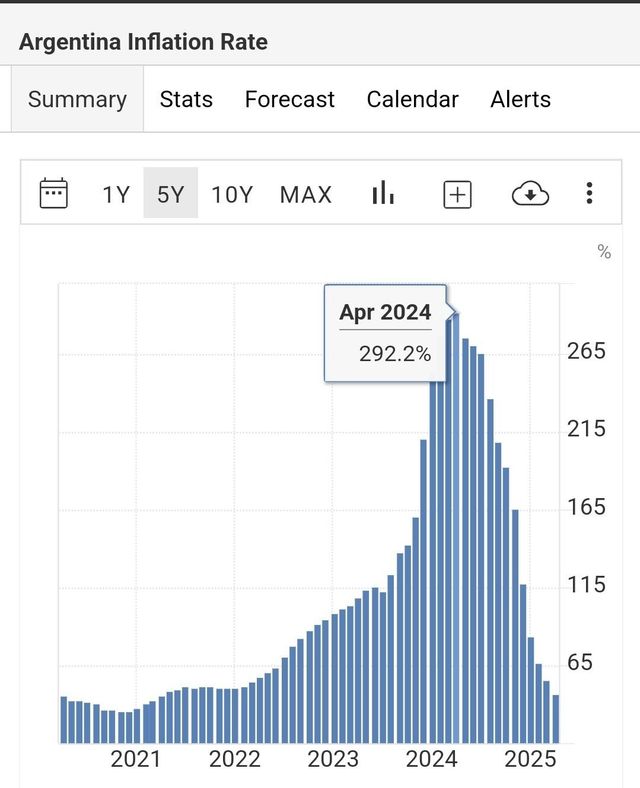Download chart data via cloud icon
Screen dimensions: 640x788
pos(530,194)
